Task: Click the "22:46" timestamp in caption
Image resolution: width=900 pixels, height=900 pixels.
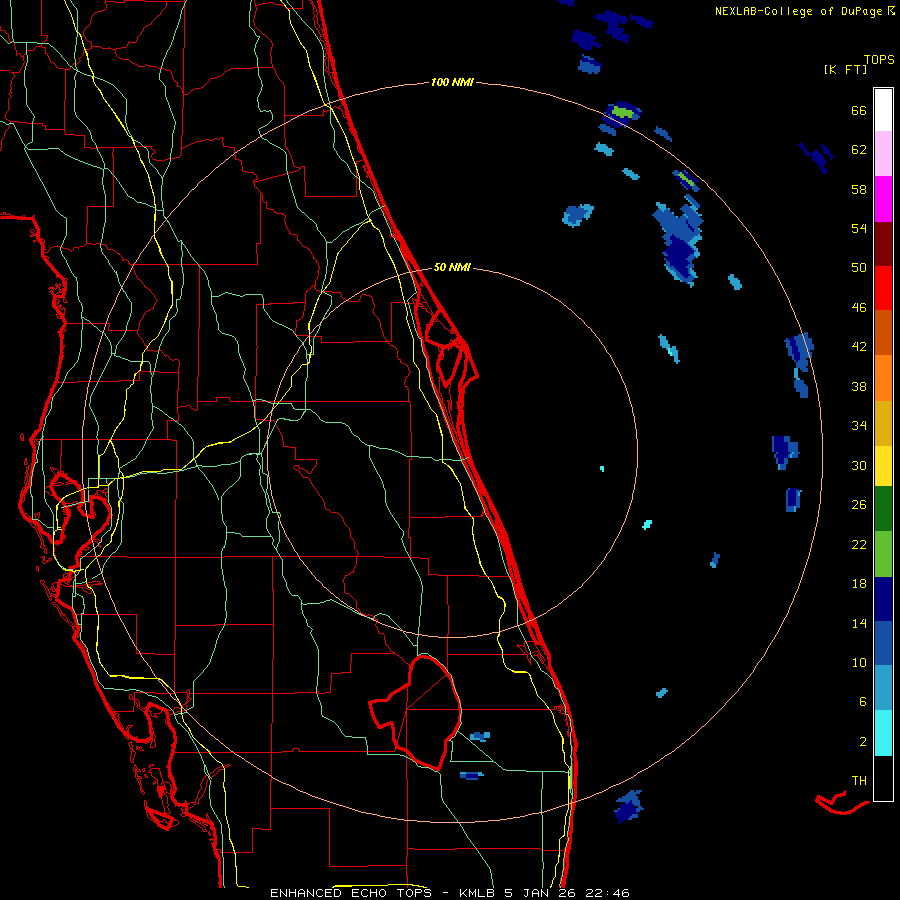Action: (607, 893)
